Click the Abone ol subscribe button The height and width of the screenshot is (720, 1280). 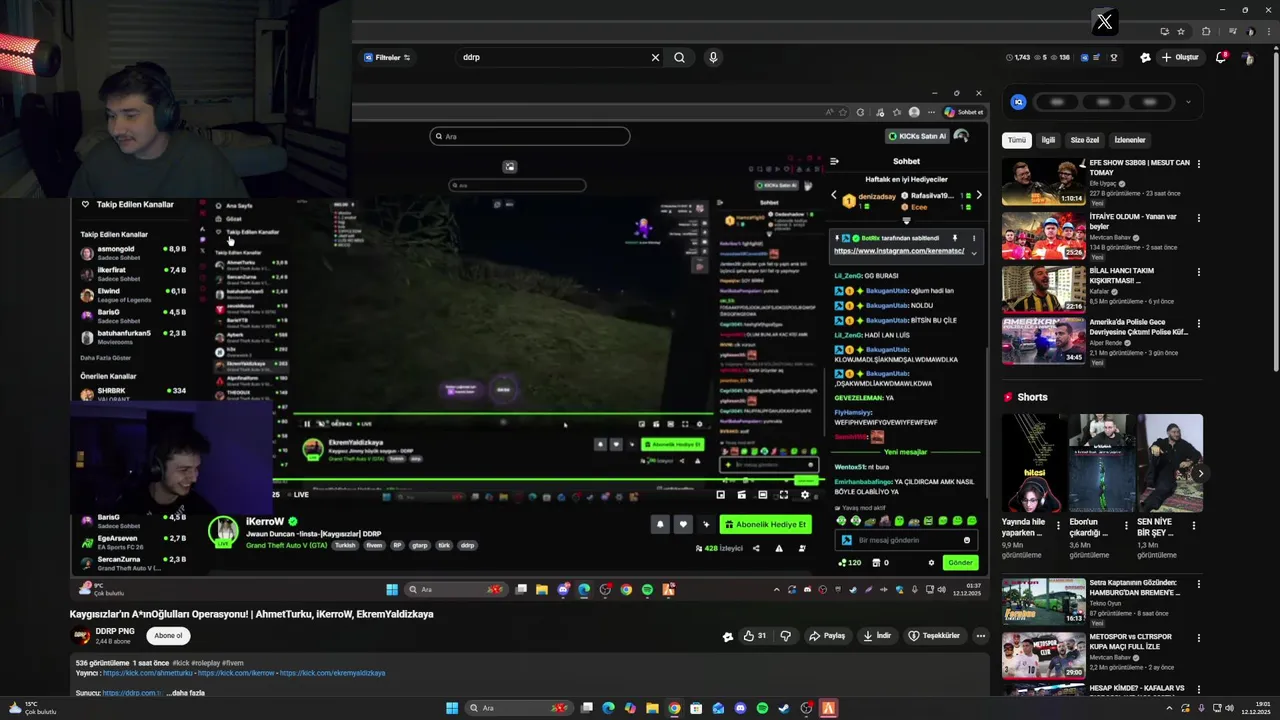pos(168,636)
